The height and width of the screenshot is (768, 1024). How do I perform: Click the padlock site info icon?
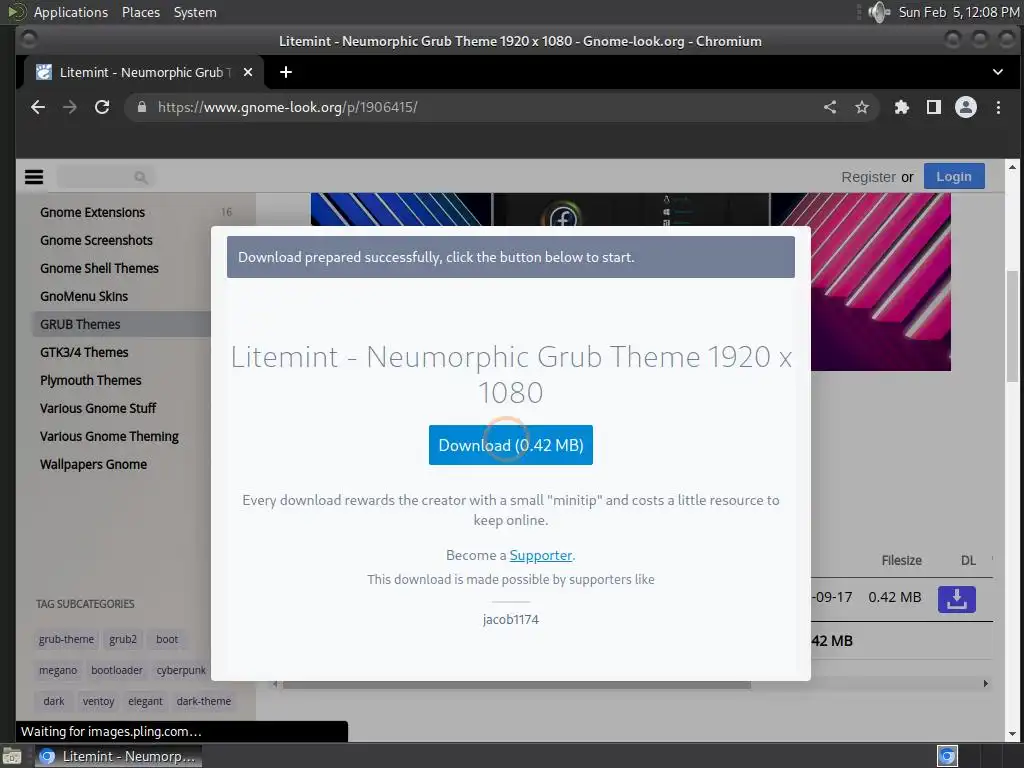tap(142, 107)
